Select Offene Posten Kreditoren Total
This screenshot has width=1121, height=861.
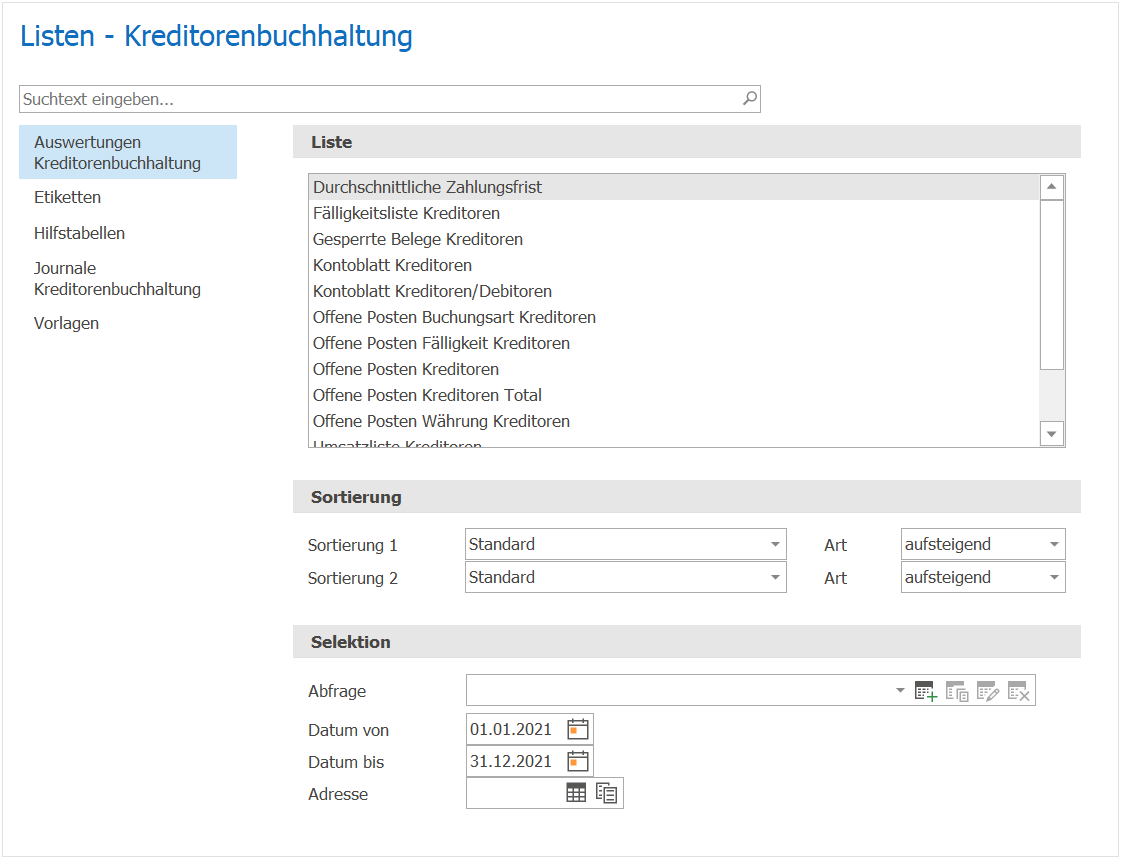click(675, 395)
